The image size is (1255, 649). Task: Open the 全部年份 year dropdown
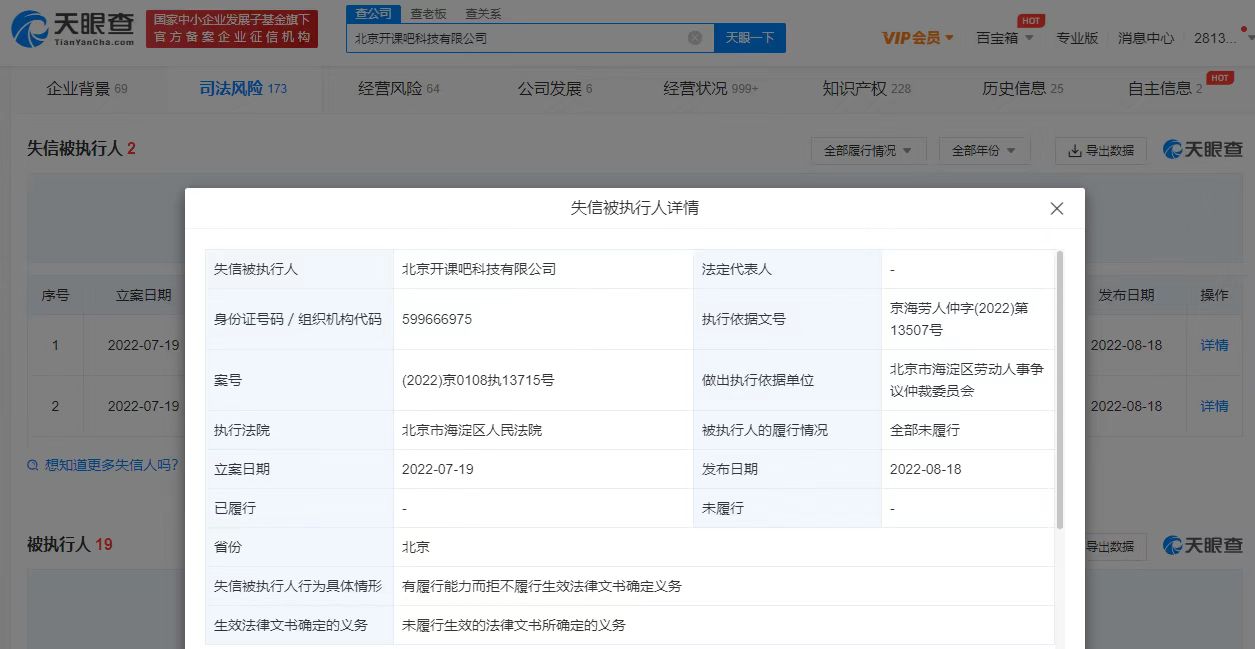pos(984,151)
